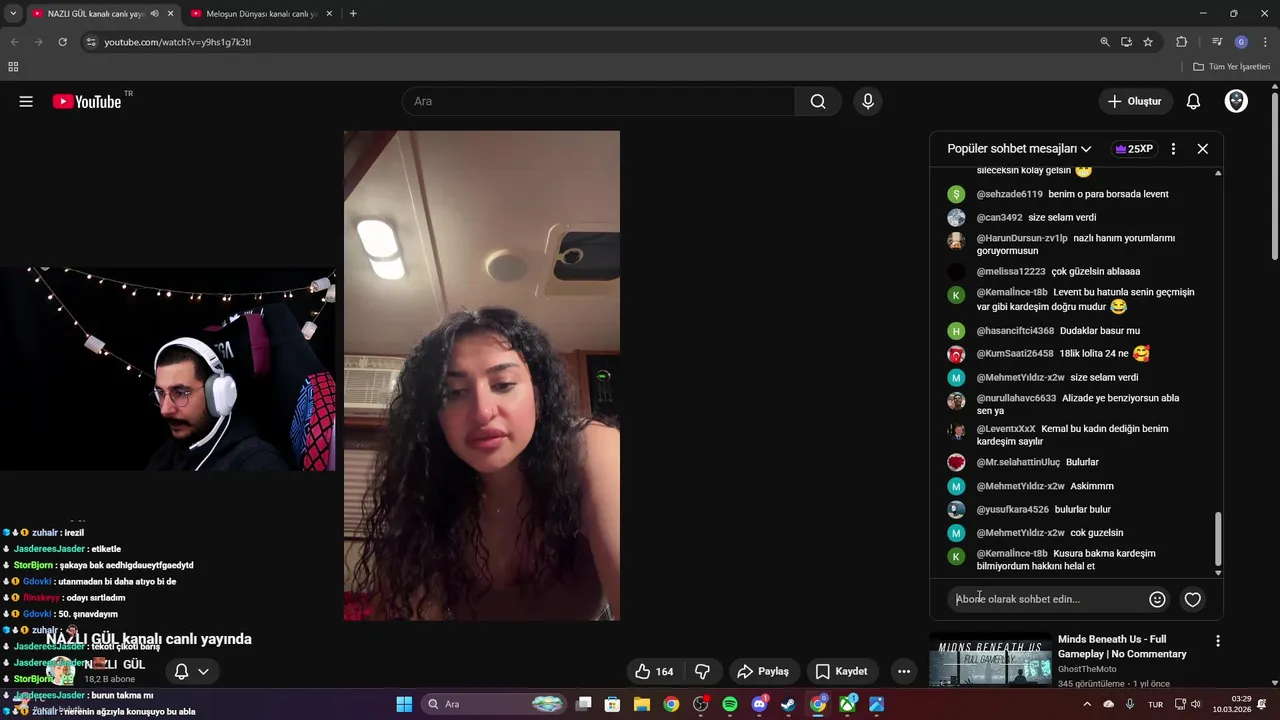Click username @sehzade6119 in chat

click(1009, 194)
